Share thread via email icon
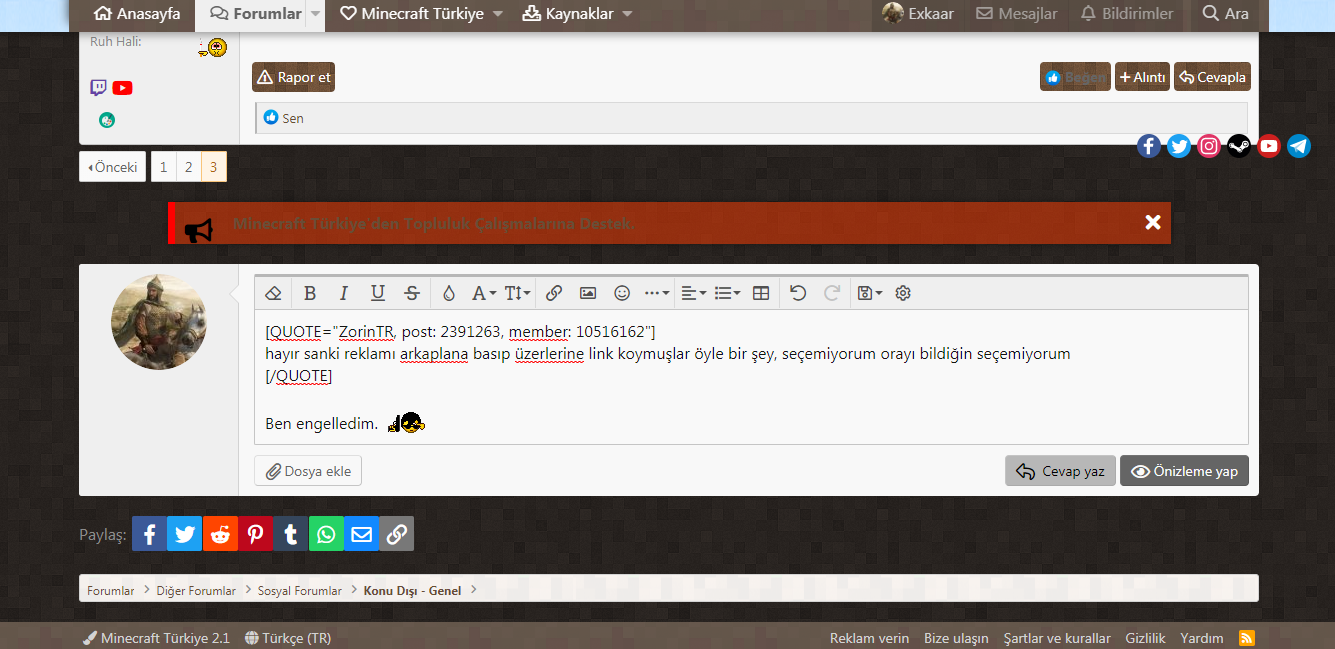The width and height of the screenshot is (1335, 649). pos(362,534)
